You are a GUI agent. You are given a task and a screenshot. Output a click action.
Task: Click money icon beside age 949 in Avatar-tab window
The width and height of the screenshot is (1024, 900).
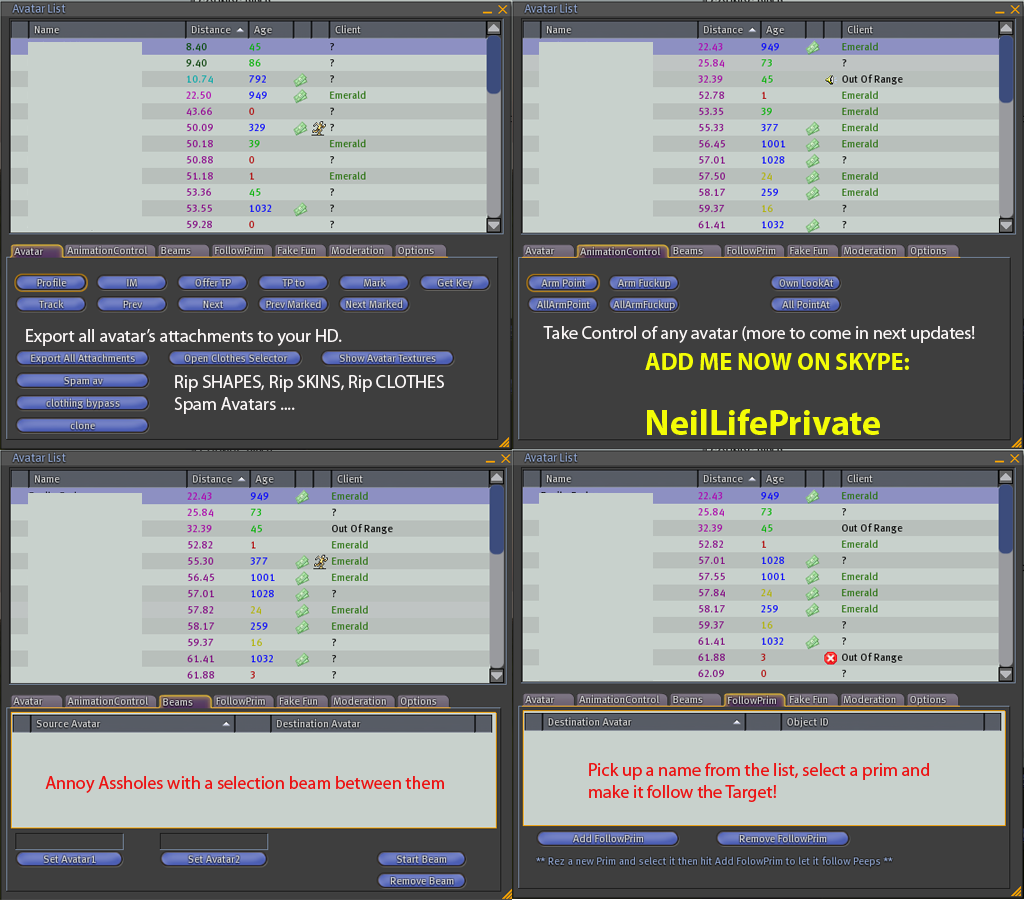click(300, 96)
